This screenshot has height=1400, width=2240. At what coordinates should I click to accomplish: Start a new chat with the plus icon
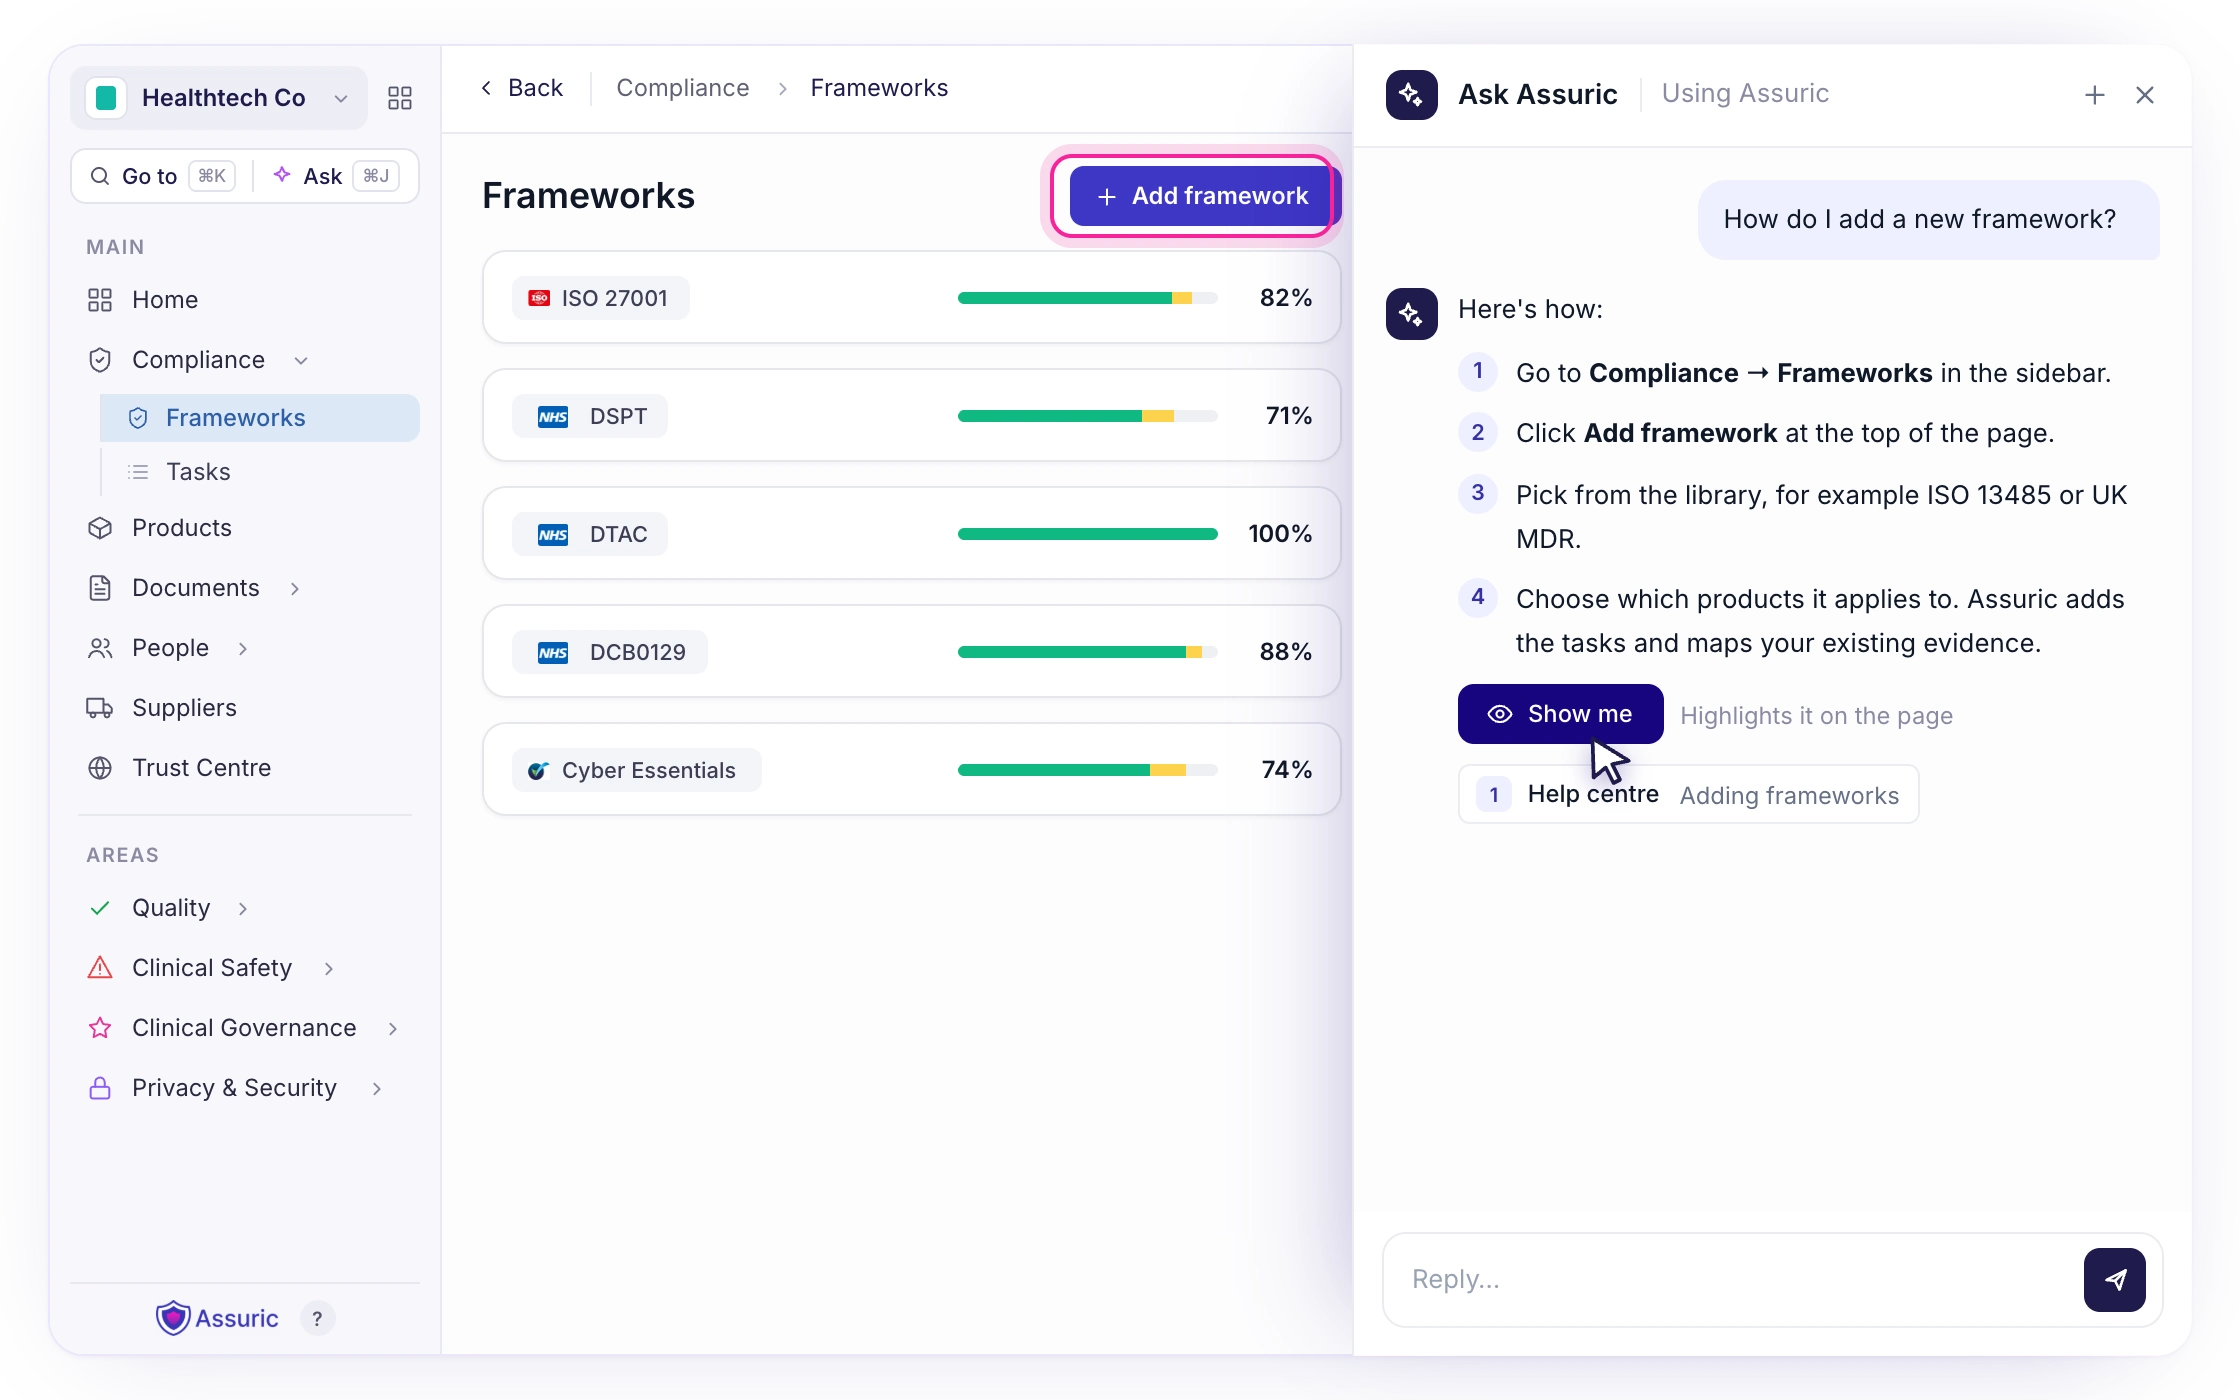pos(2095,95)
